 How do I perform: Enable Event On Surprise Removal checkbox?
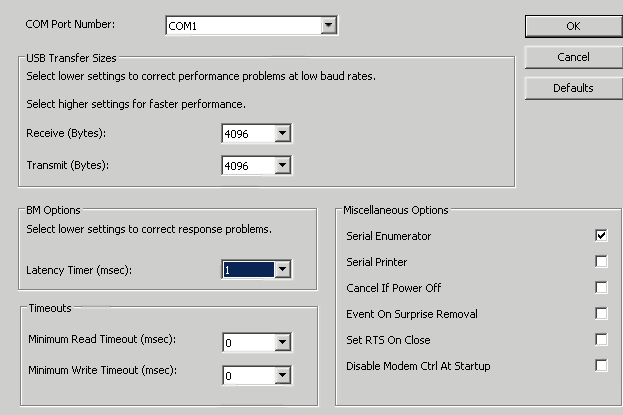click(601, 314)
